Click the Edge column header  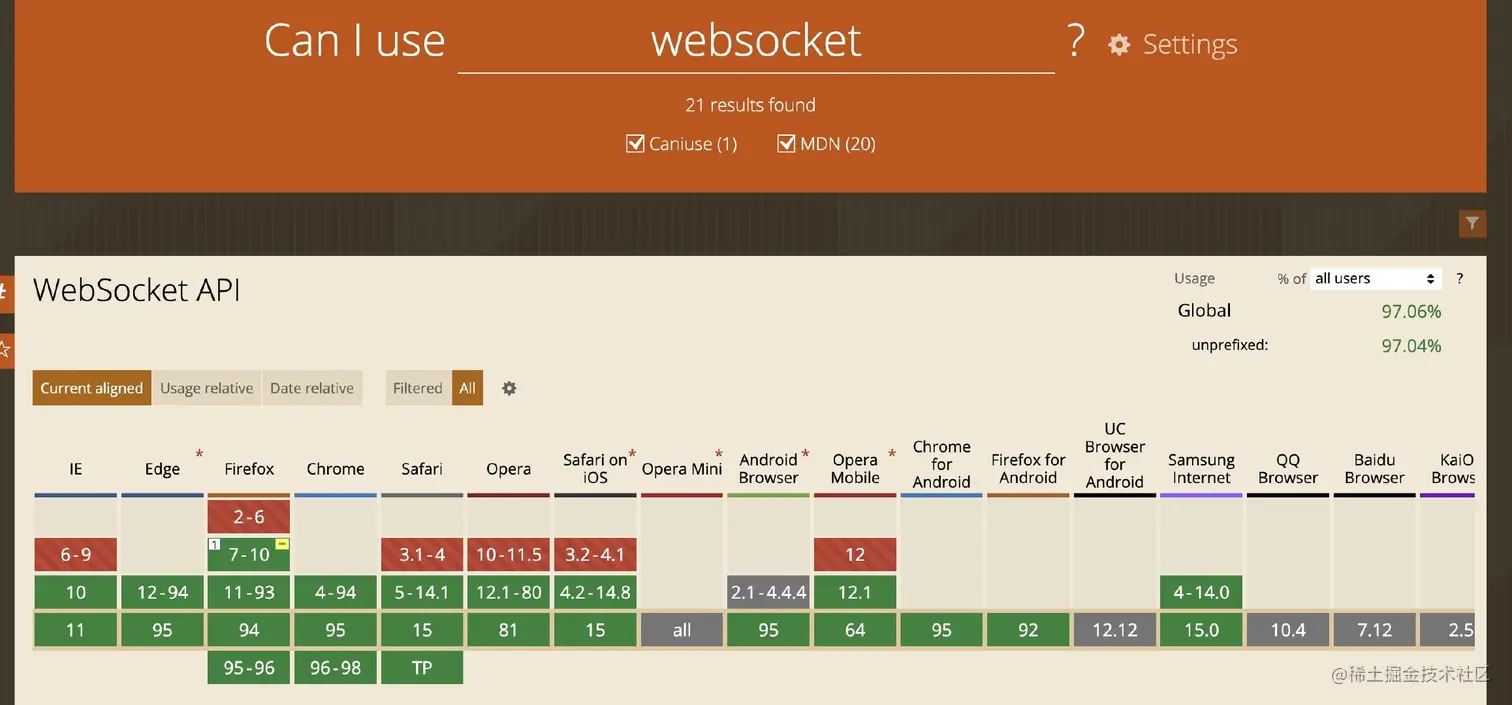[x=162, y=469]
